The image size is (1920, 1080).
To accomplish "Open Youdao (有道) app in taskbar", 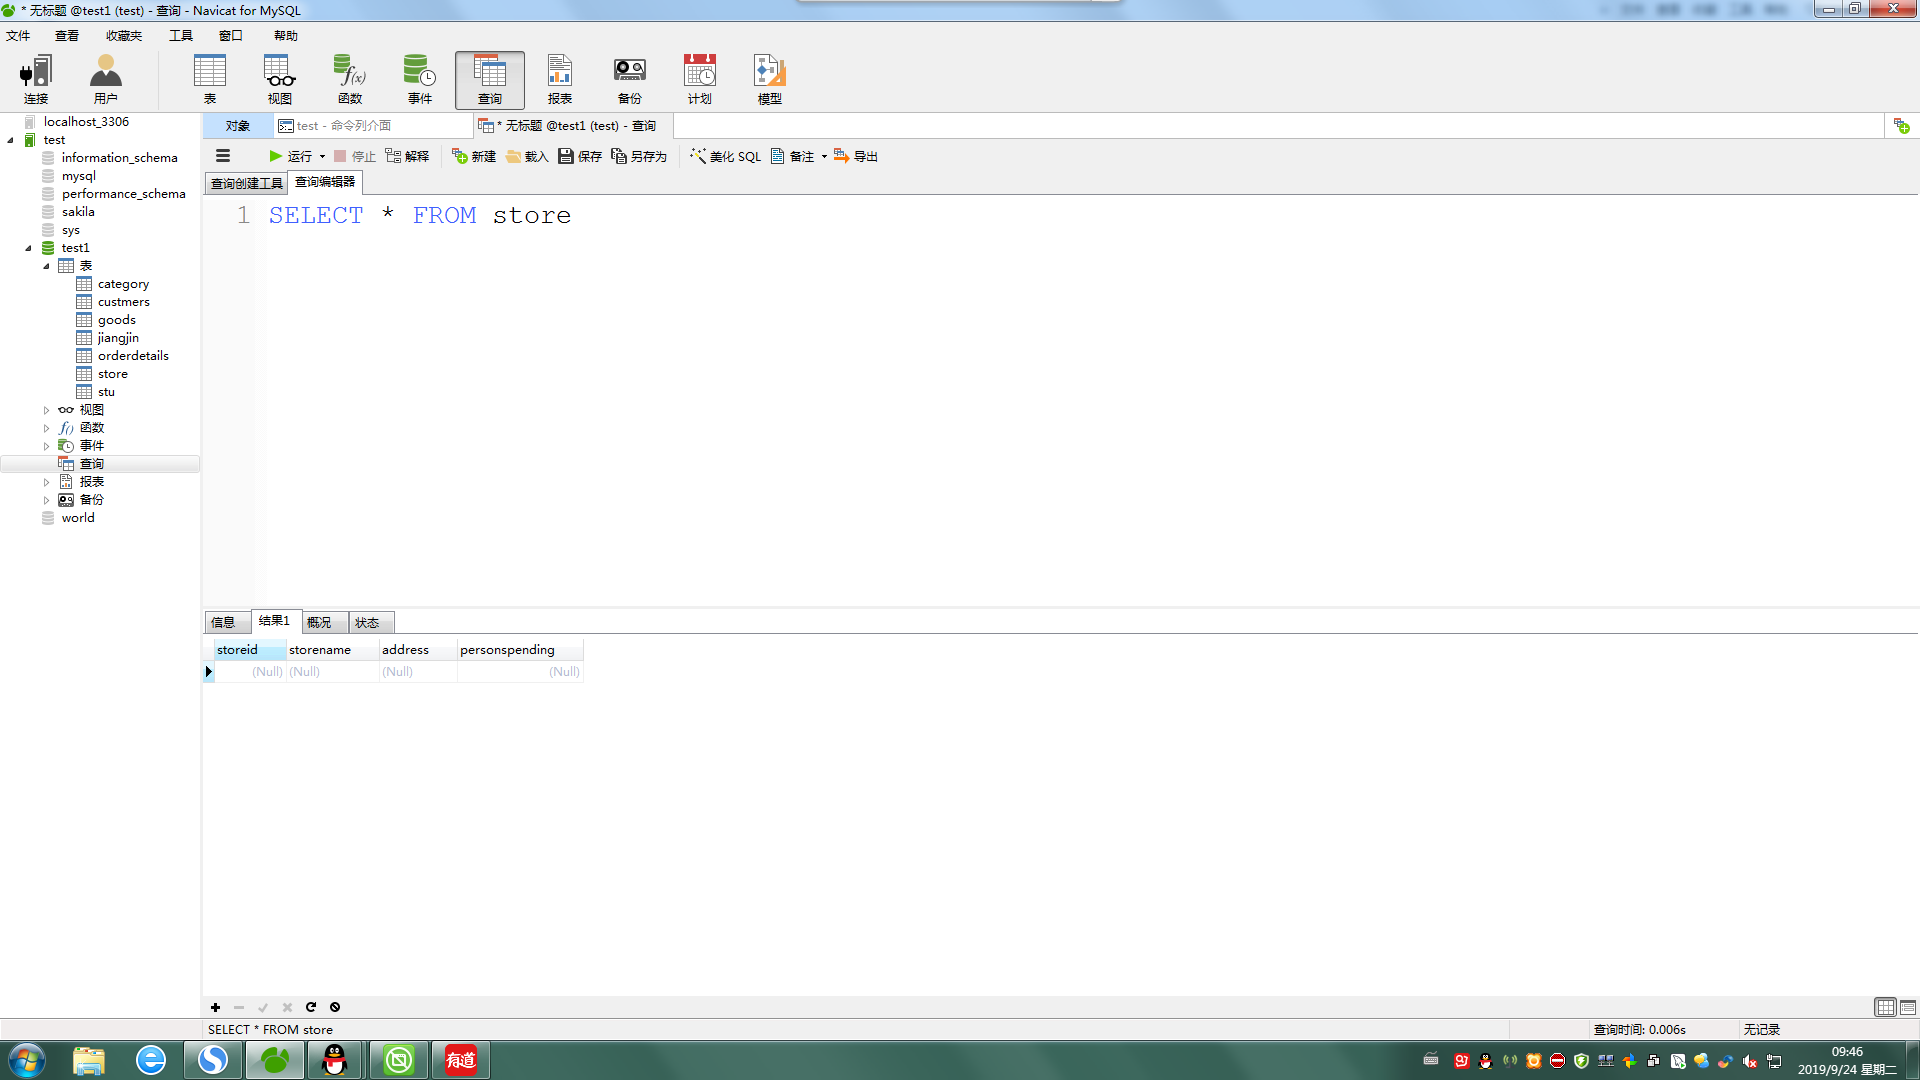I will [460, 1060].
